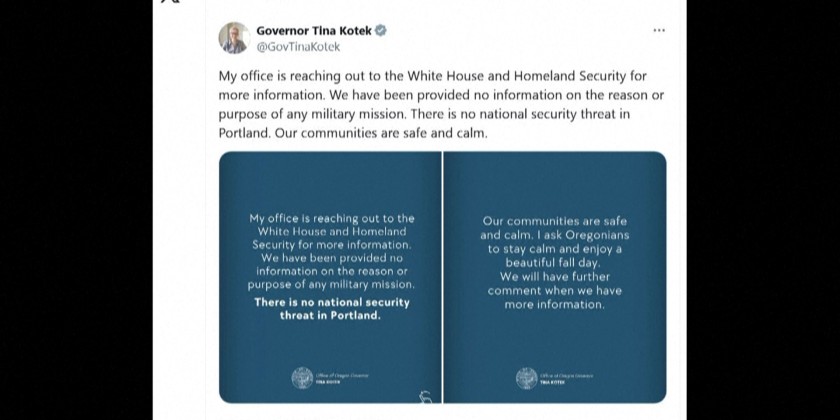Click the Oregon seal on right image

(526, 378)
